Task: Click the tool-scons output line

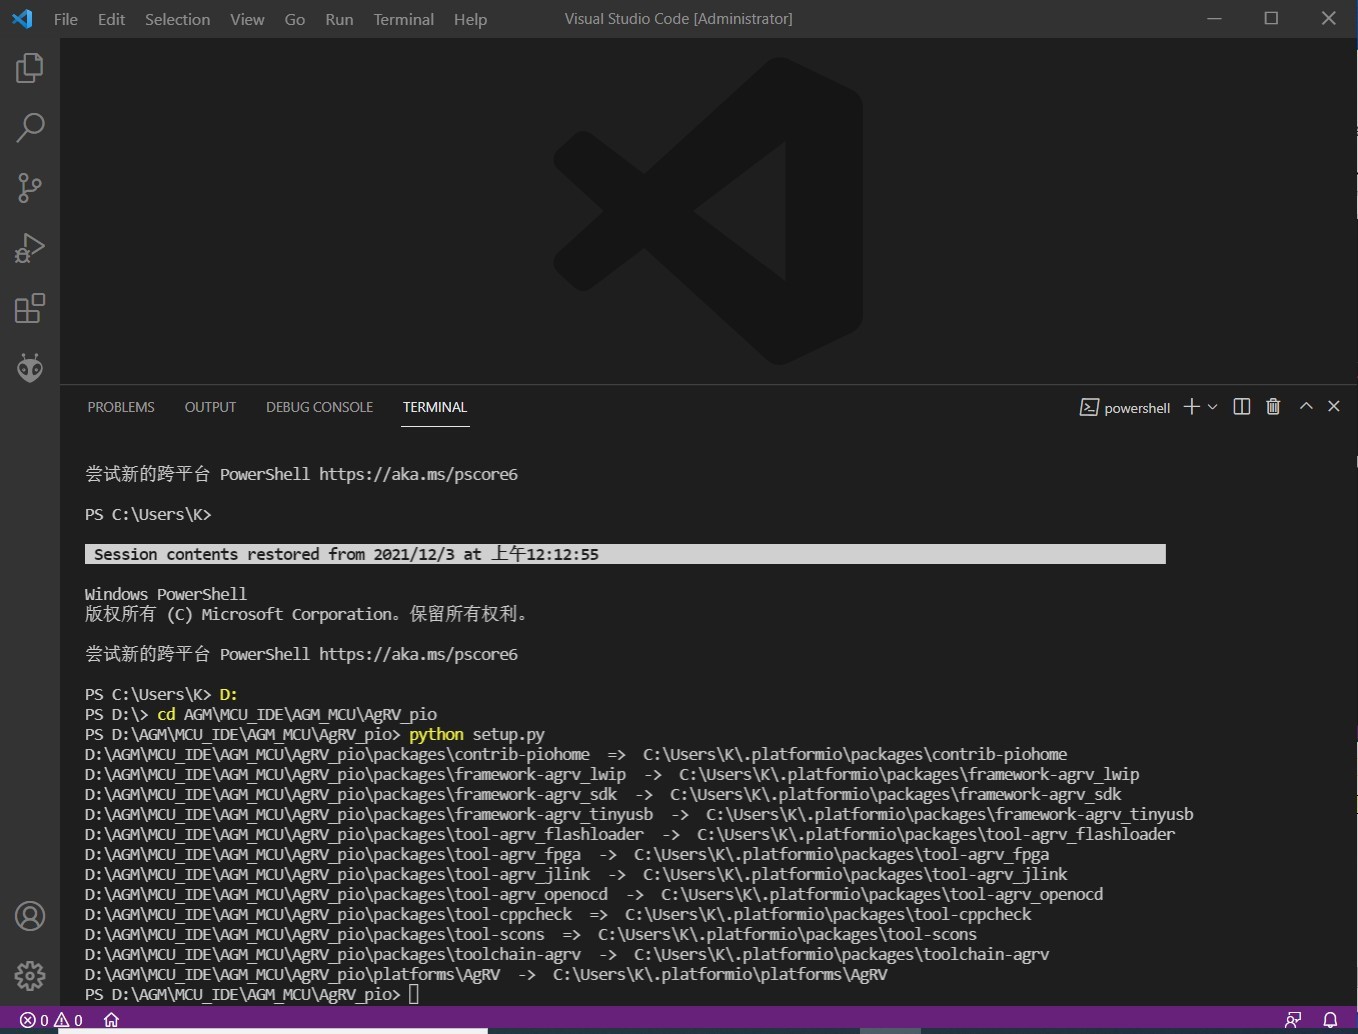Action: tap(531, 934)
